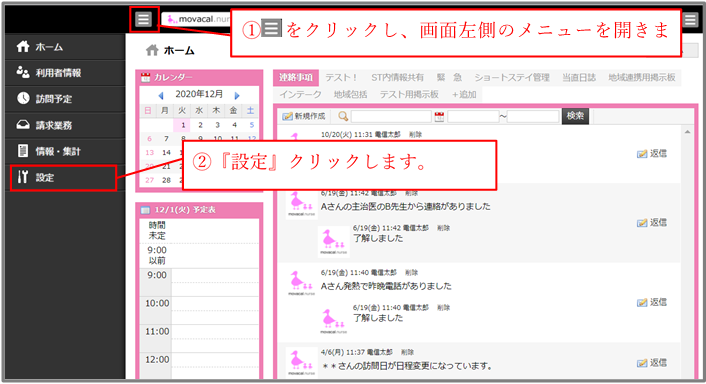This screenshot has width=706, height=384.
Task: Switch to the ショートステイ管理 tab
Action: [512, 77]
